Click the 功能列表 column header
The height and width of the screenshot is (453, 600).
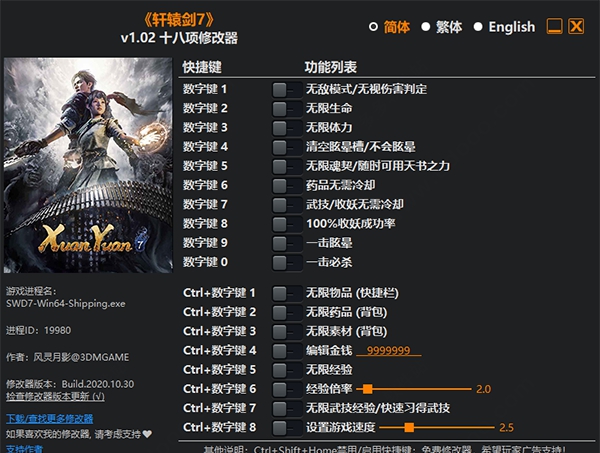pos(331,67)
